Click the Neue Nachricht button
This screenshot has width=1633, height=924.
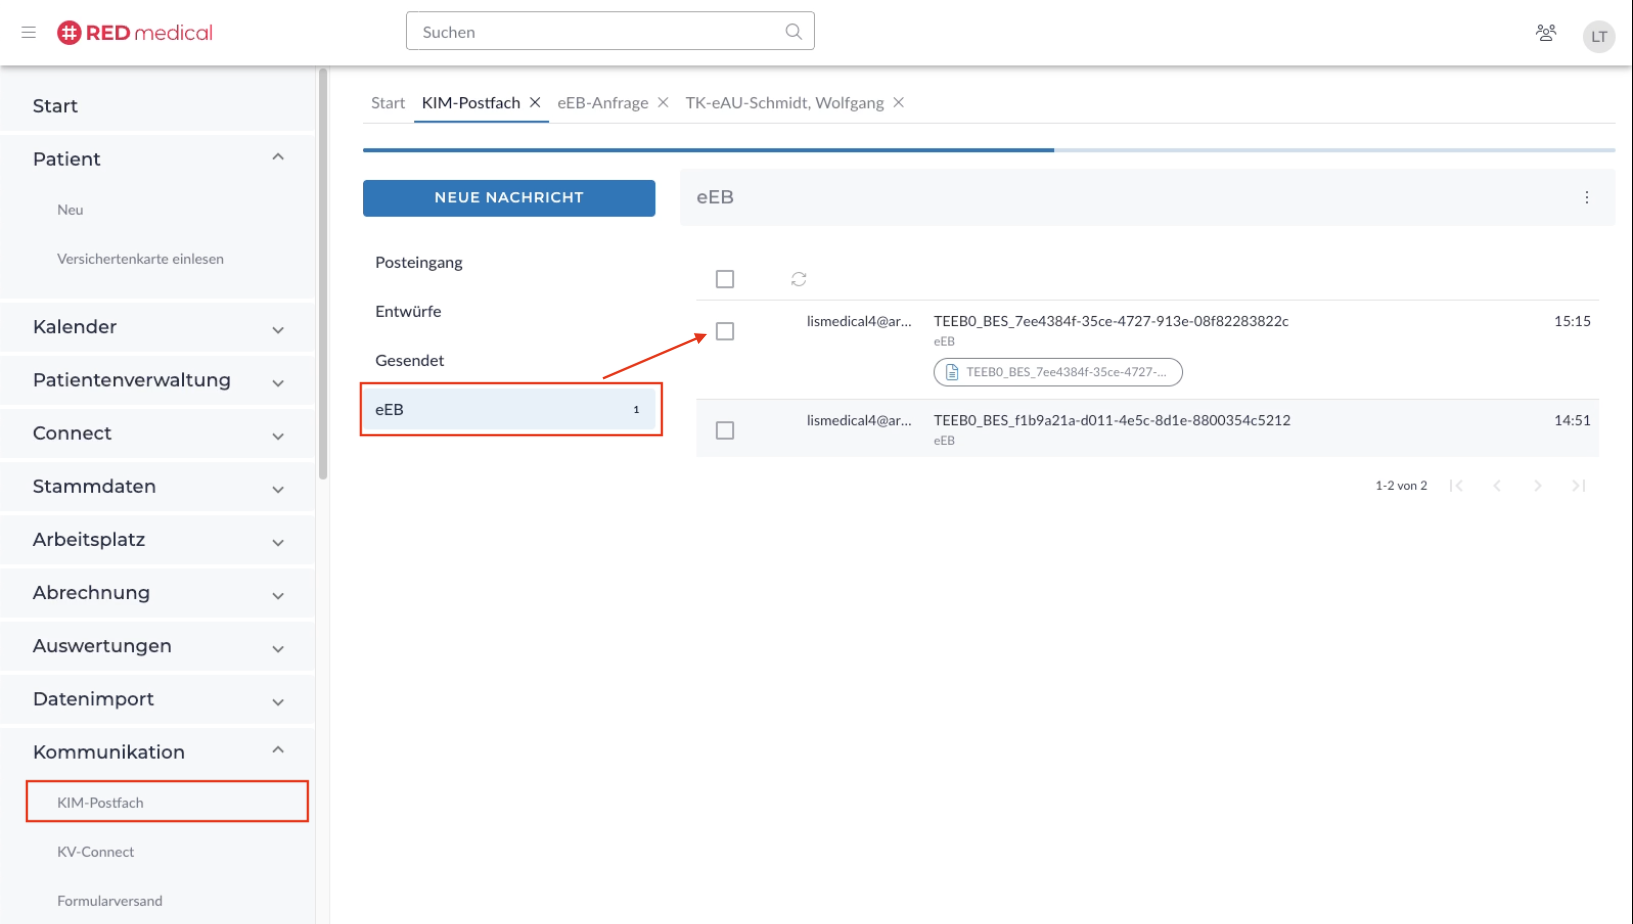[508, 198]
